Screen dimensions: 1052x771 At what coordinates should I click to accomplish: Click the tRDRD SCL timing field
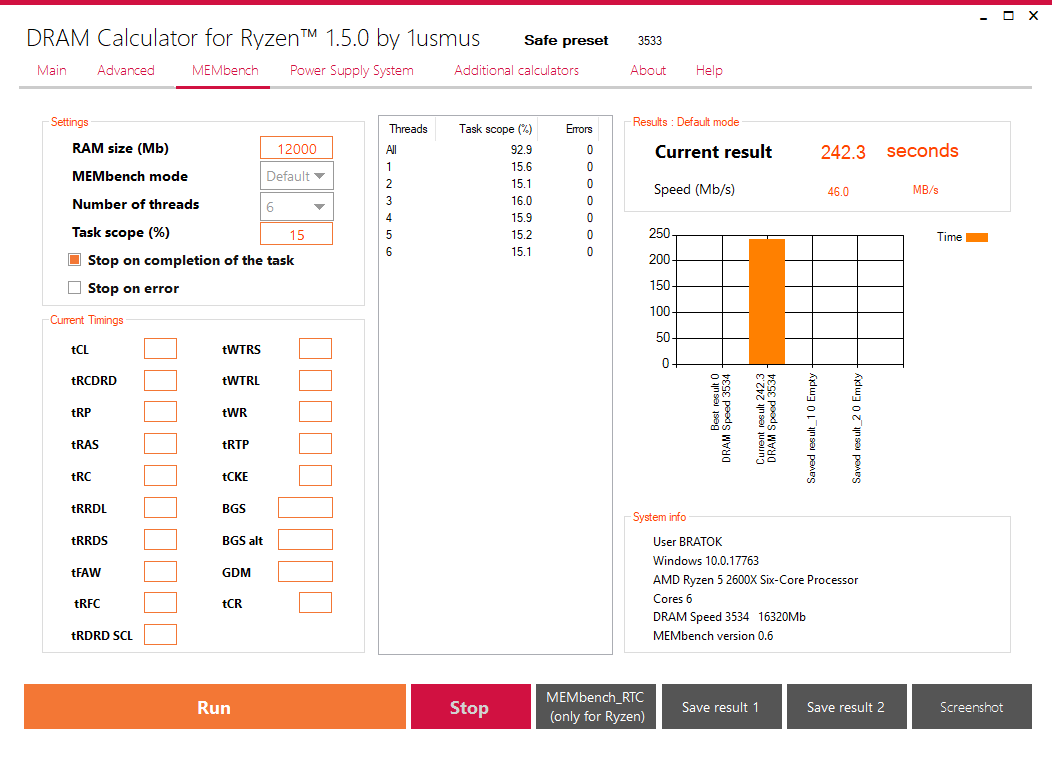[x=160, y=635]
